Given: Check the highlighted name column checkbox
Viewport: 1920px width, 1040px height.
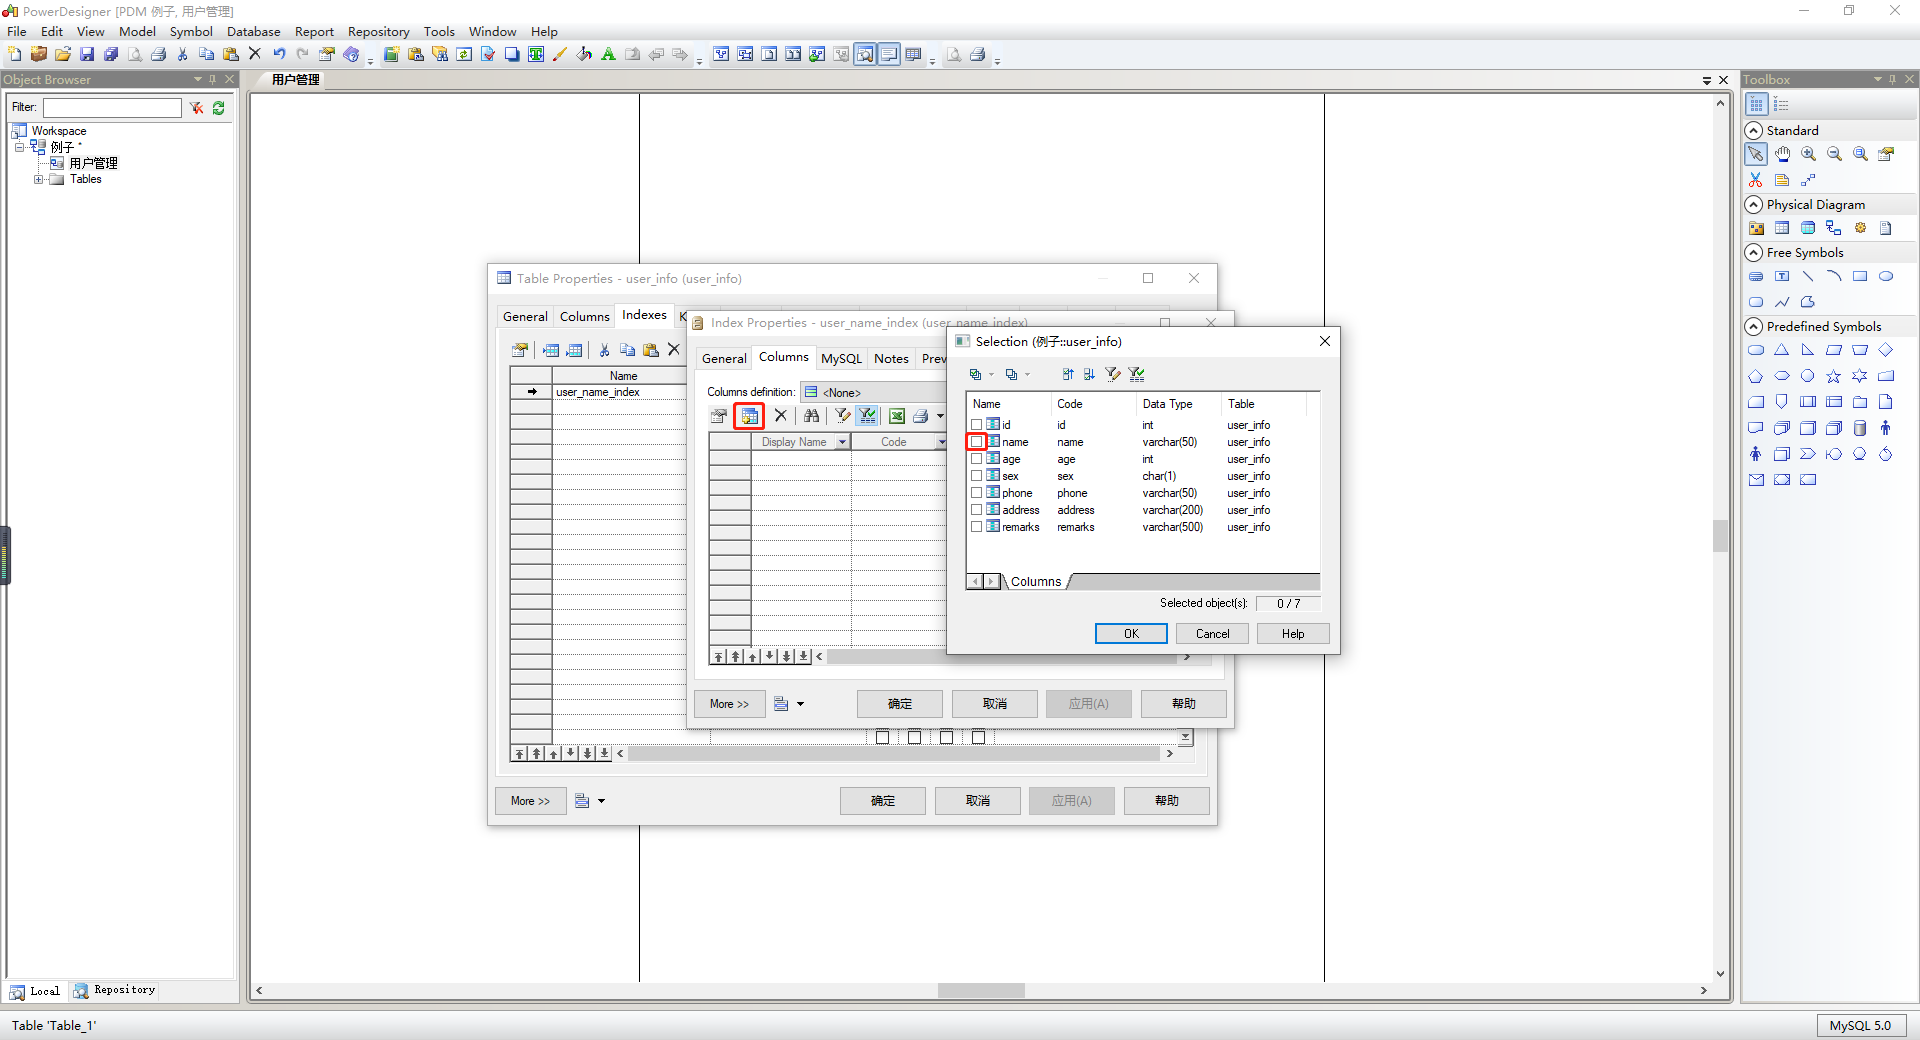Looking at the screenshot, I should point(978,442).
